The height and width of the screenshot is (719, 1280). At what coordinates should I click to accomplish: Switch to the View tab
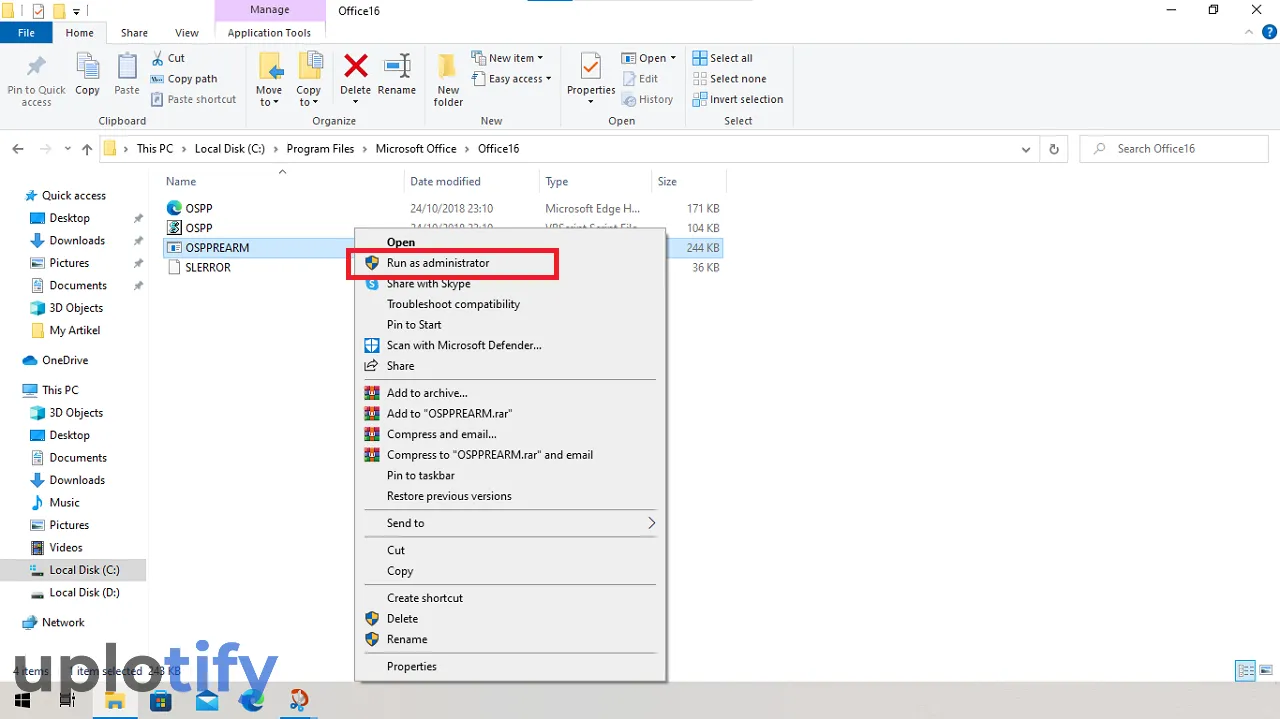(187, 33)
